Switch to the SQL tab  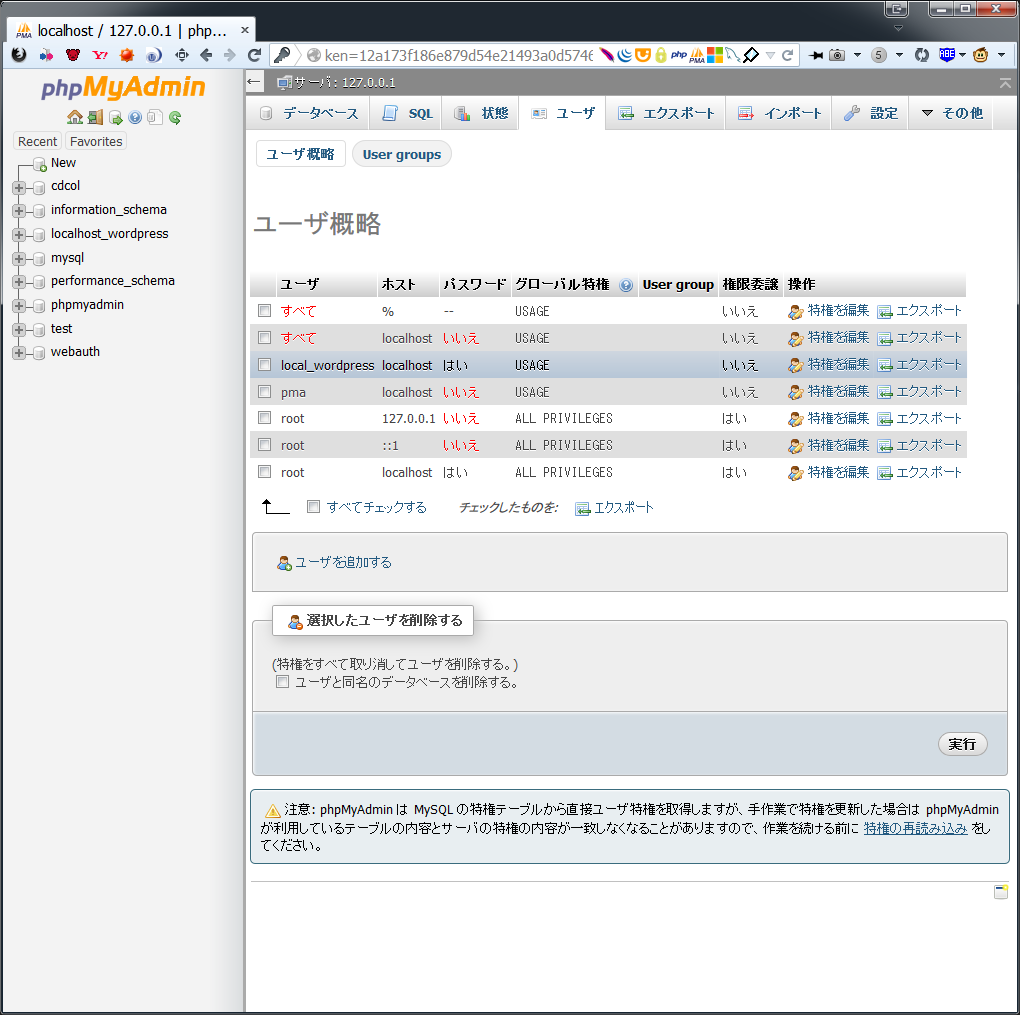click(x=407, y=114)
